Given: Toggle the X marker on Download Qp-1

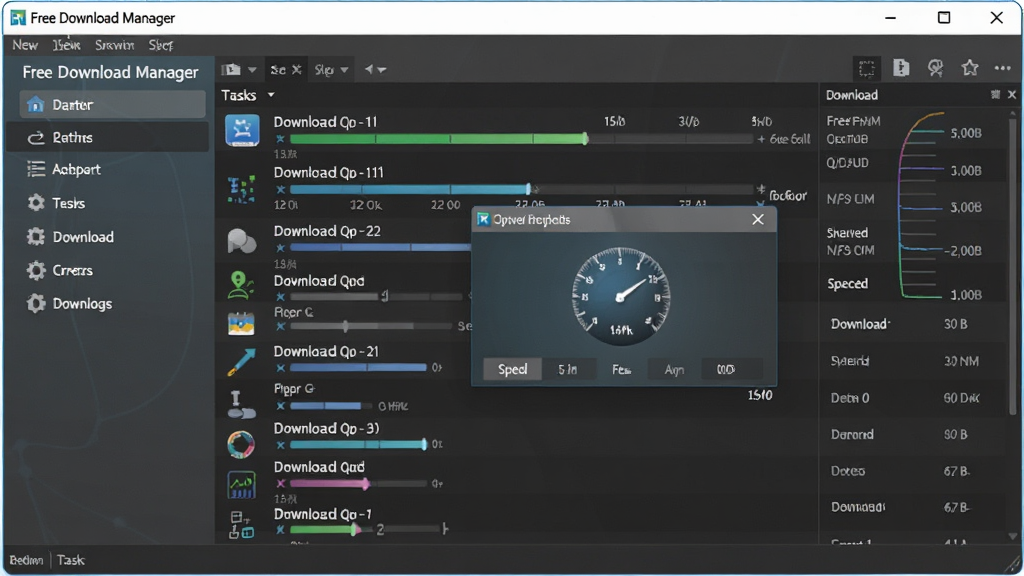Looking at the screenshot, I should (x=280, y=530).
